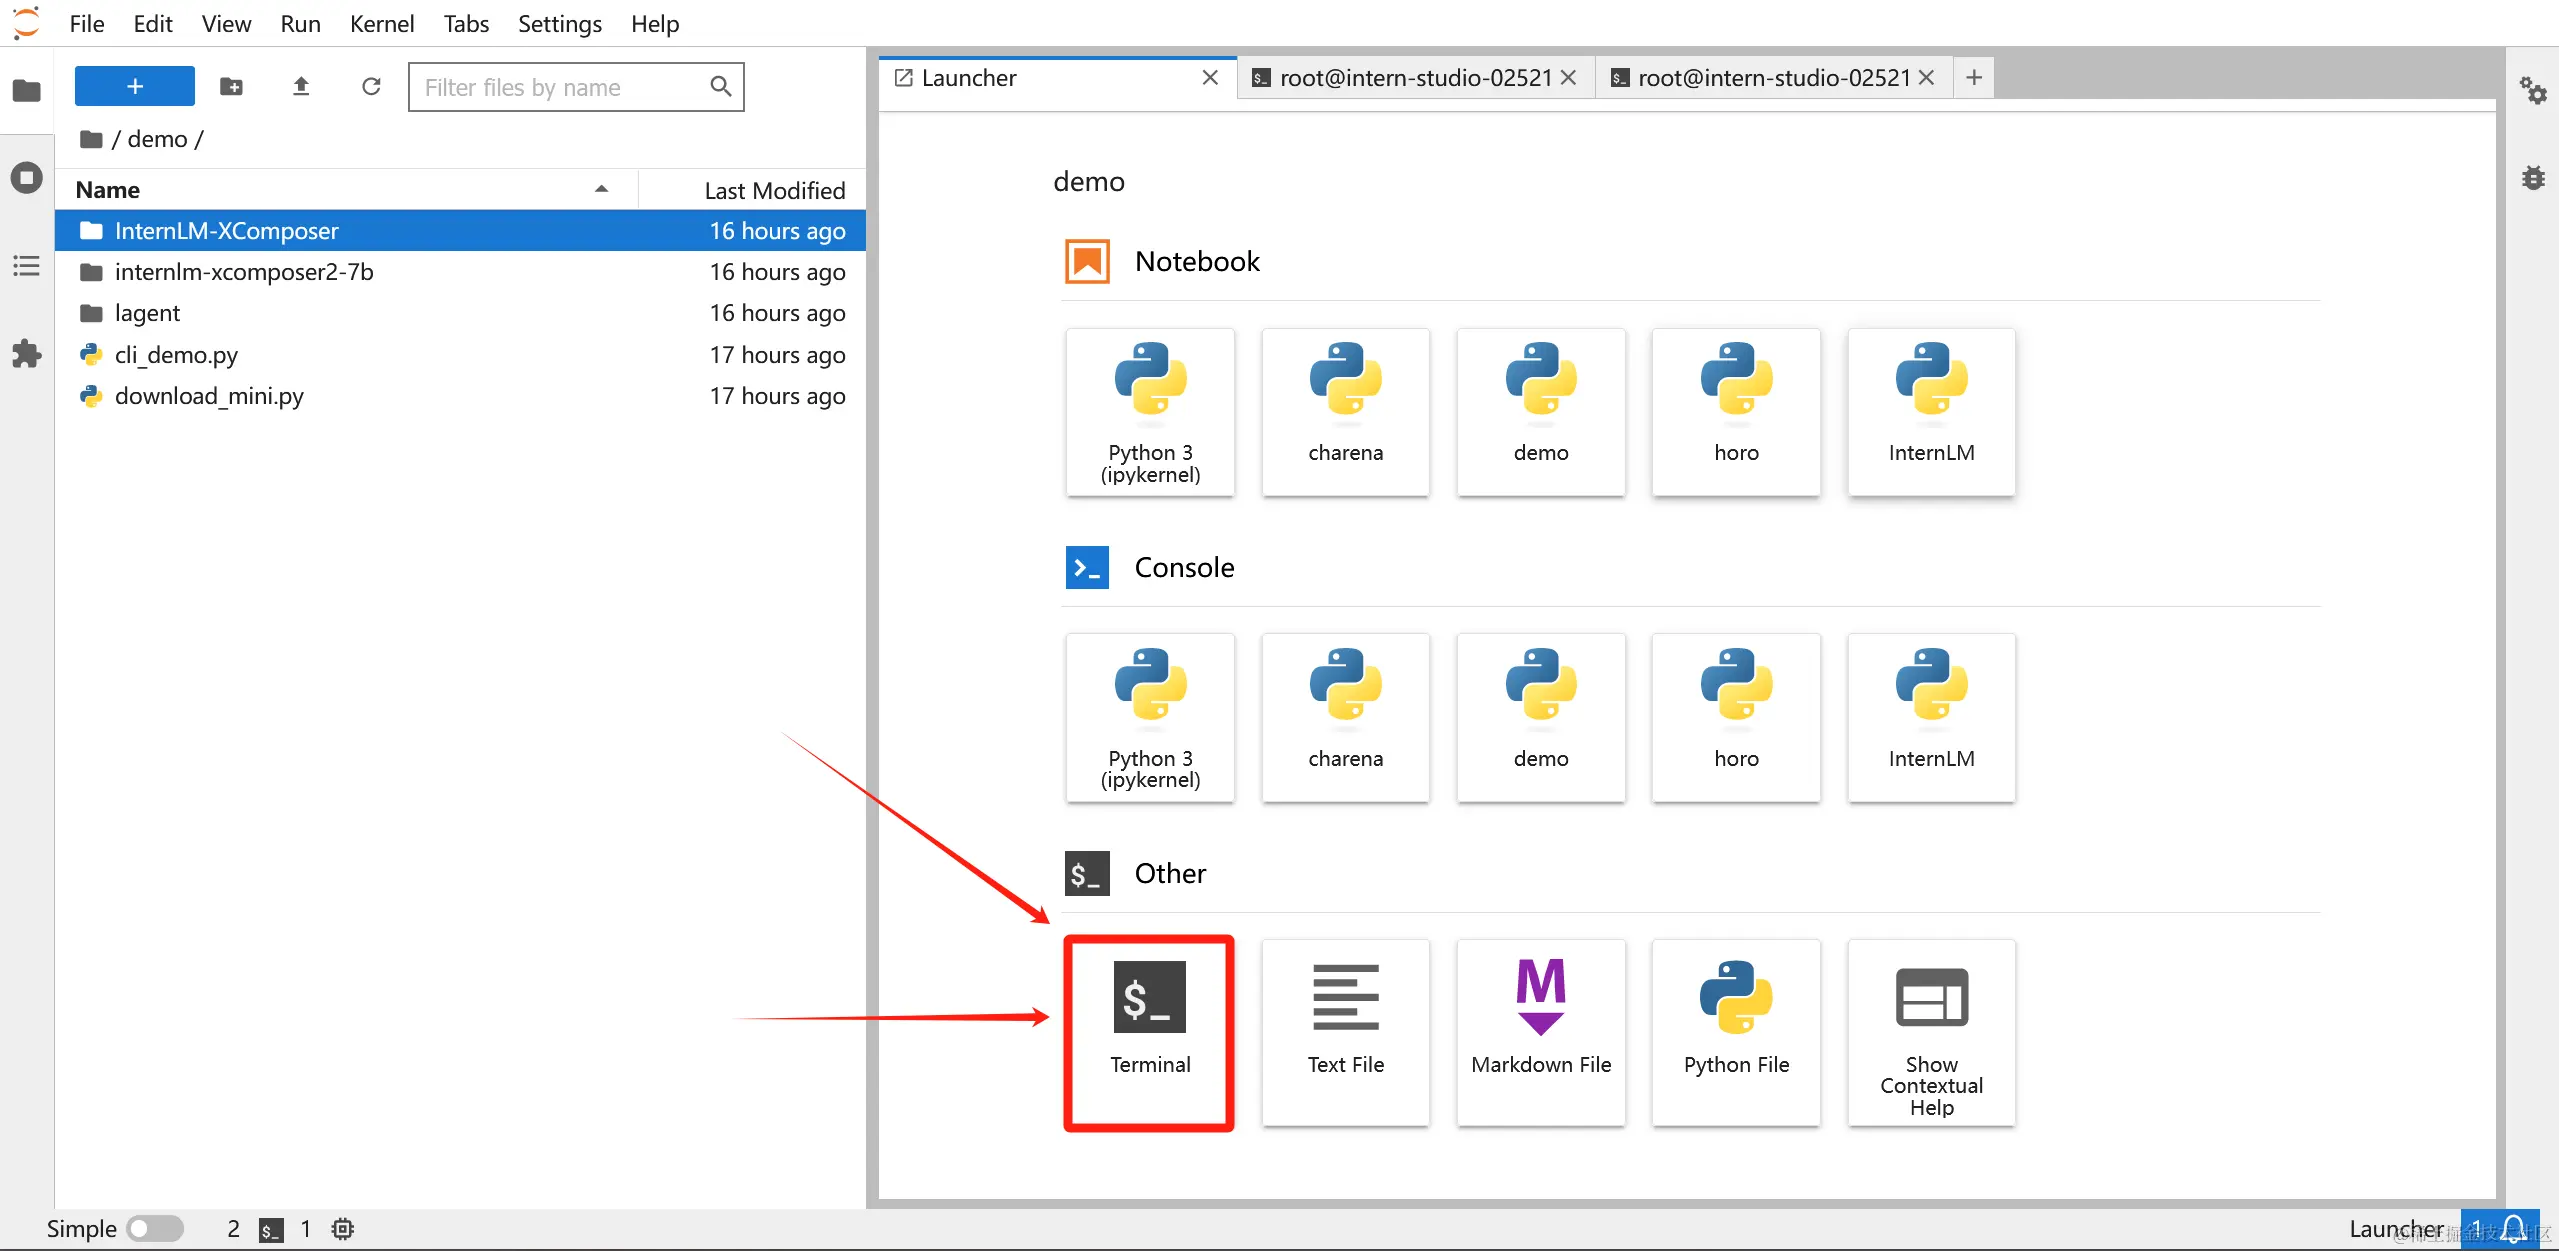Open the Terminal launcher card
The width and height of the screenshot is (2559, 1251).
(x=1149, y=1032)
